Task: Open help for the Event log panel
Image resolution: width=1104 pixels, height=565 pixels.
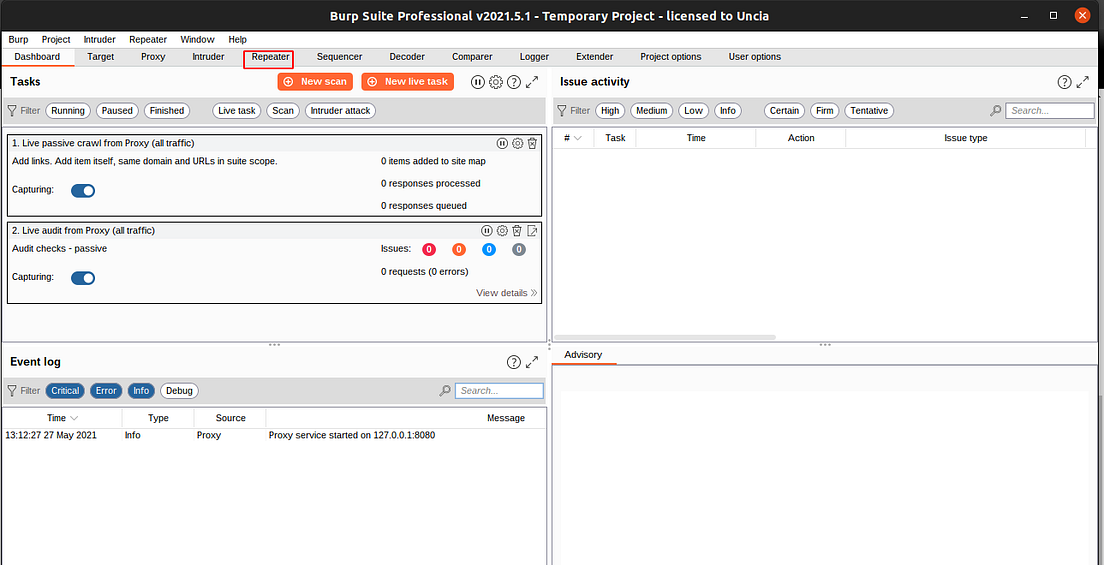Action: 514,362
